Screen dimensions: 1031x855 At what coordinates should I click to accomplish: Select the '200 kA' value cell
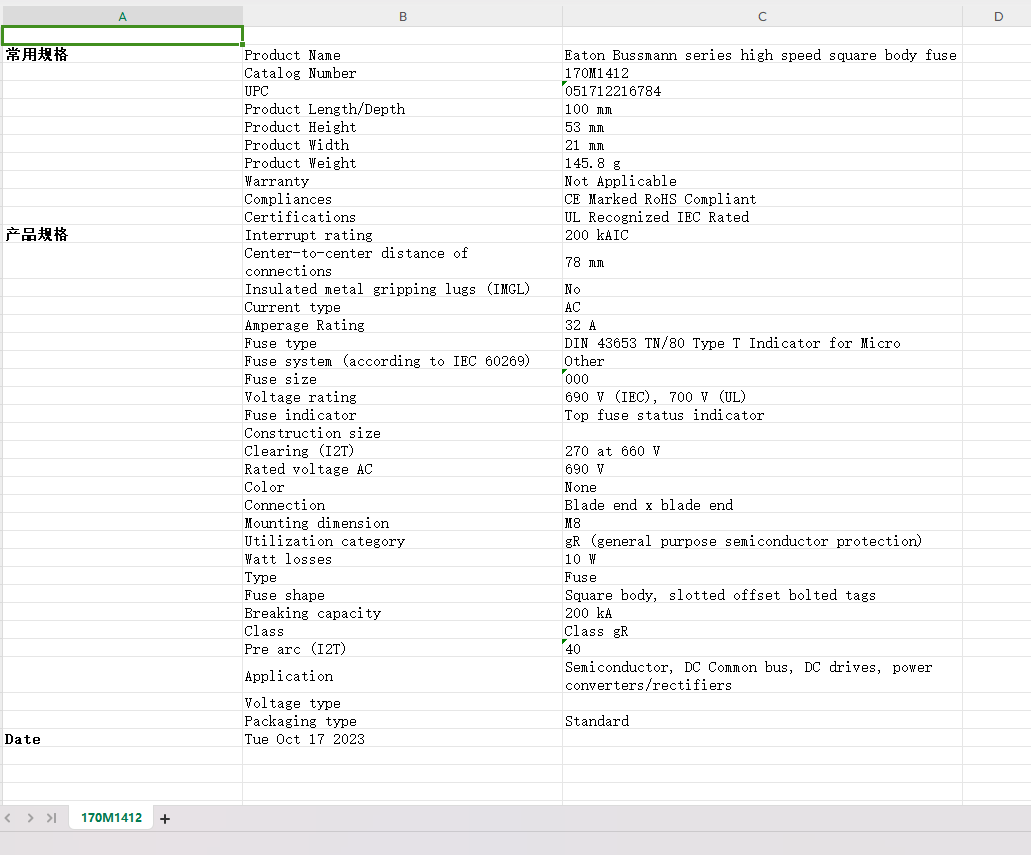coord(762,613)
